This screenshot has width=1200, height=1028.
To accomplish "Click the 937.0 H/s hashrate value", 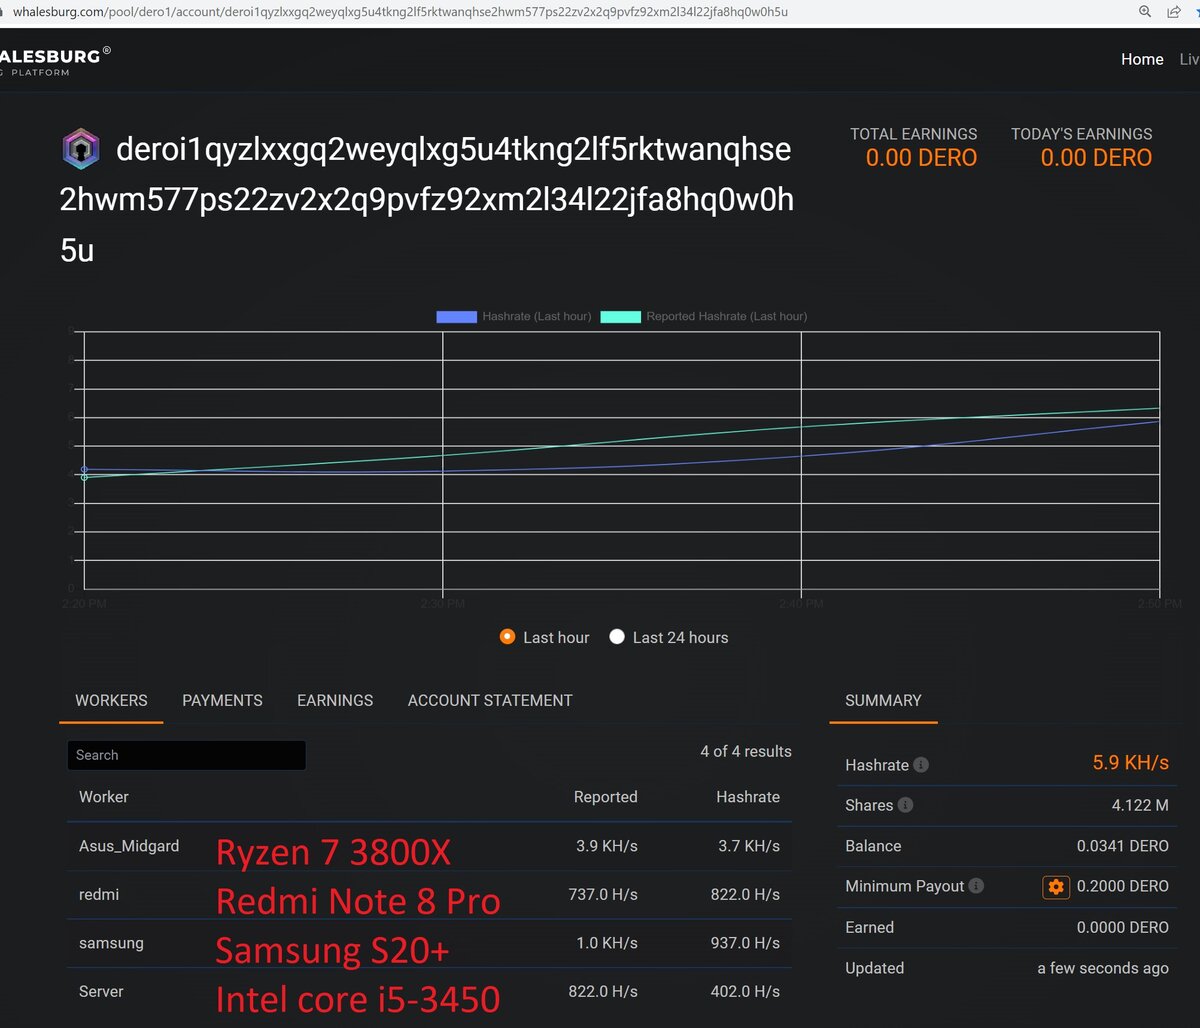I will pyautogui.click(x=745, y=943).
